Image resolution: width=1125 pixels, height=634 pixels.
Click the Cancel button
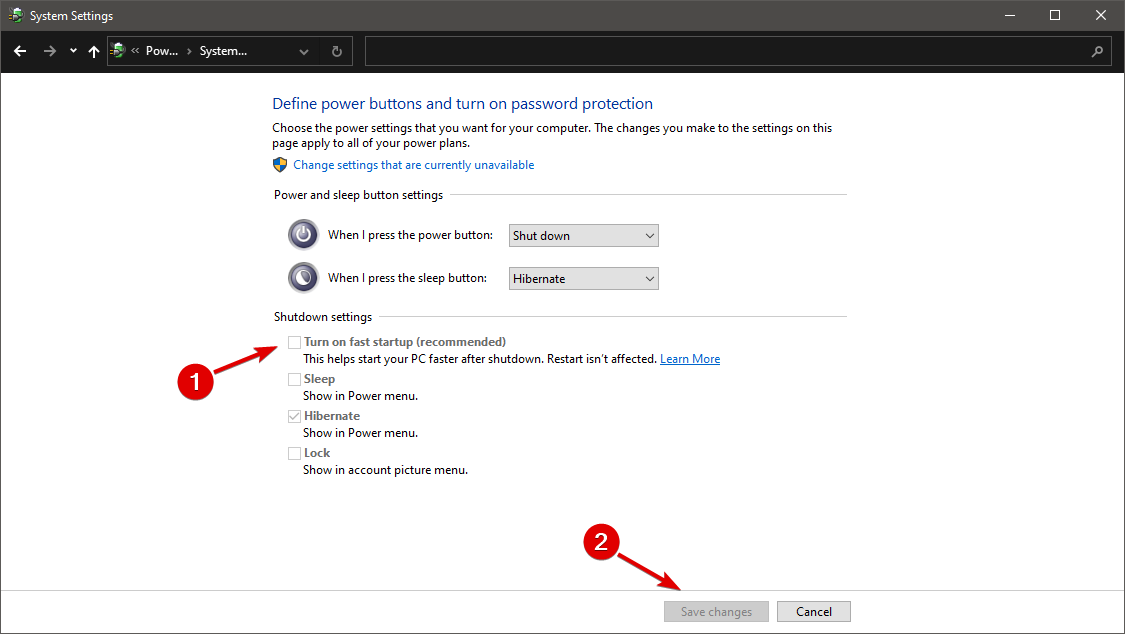point(814,612)
